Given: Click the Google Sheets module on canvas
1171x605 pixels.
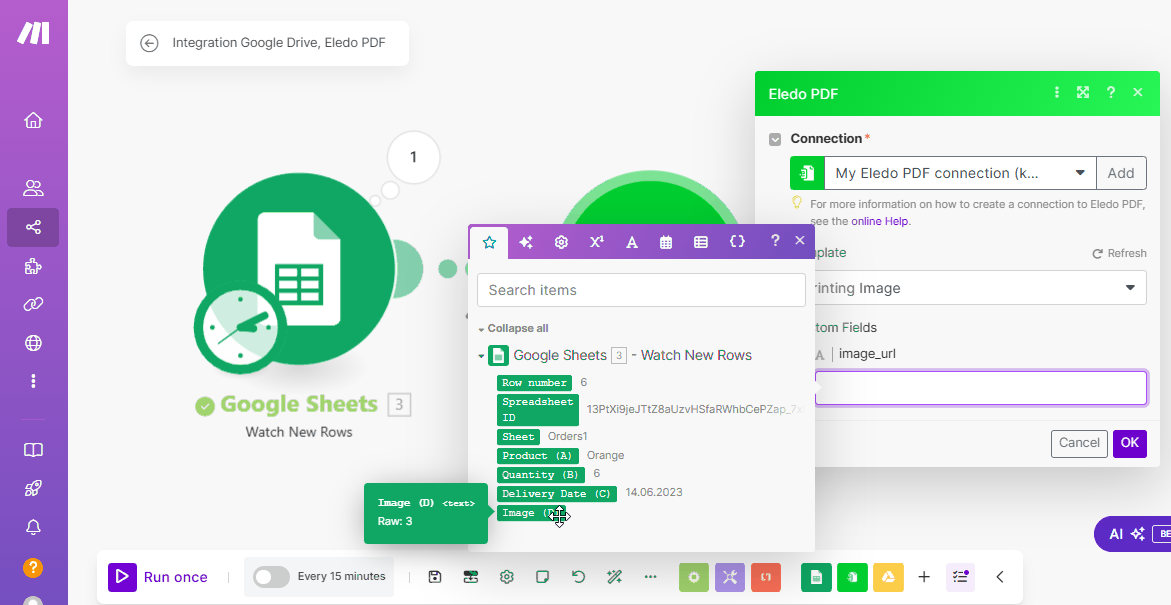Looking at the screenshot, I should click(299, 270).
